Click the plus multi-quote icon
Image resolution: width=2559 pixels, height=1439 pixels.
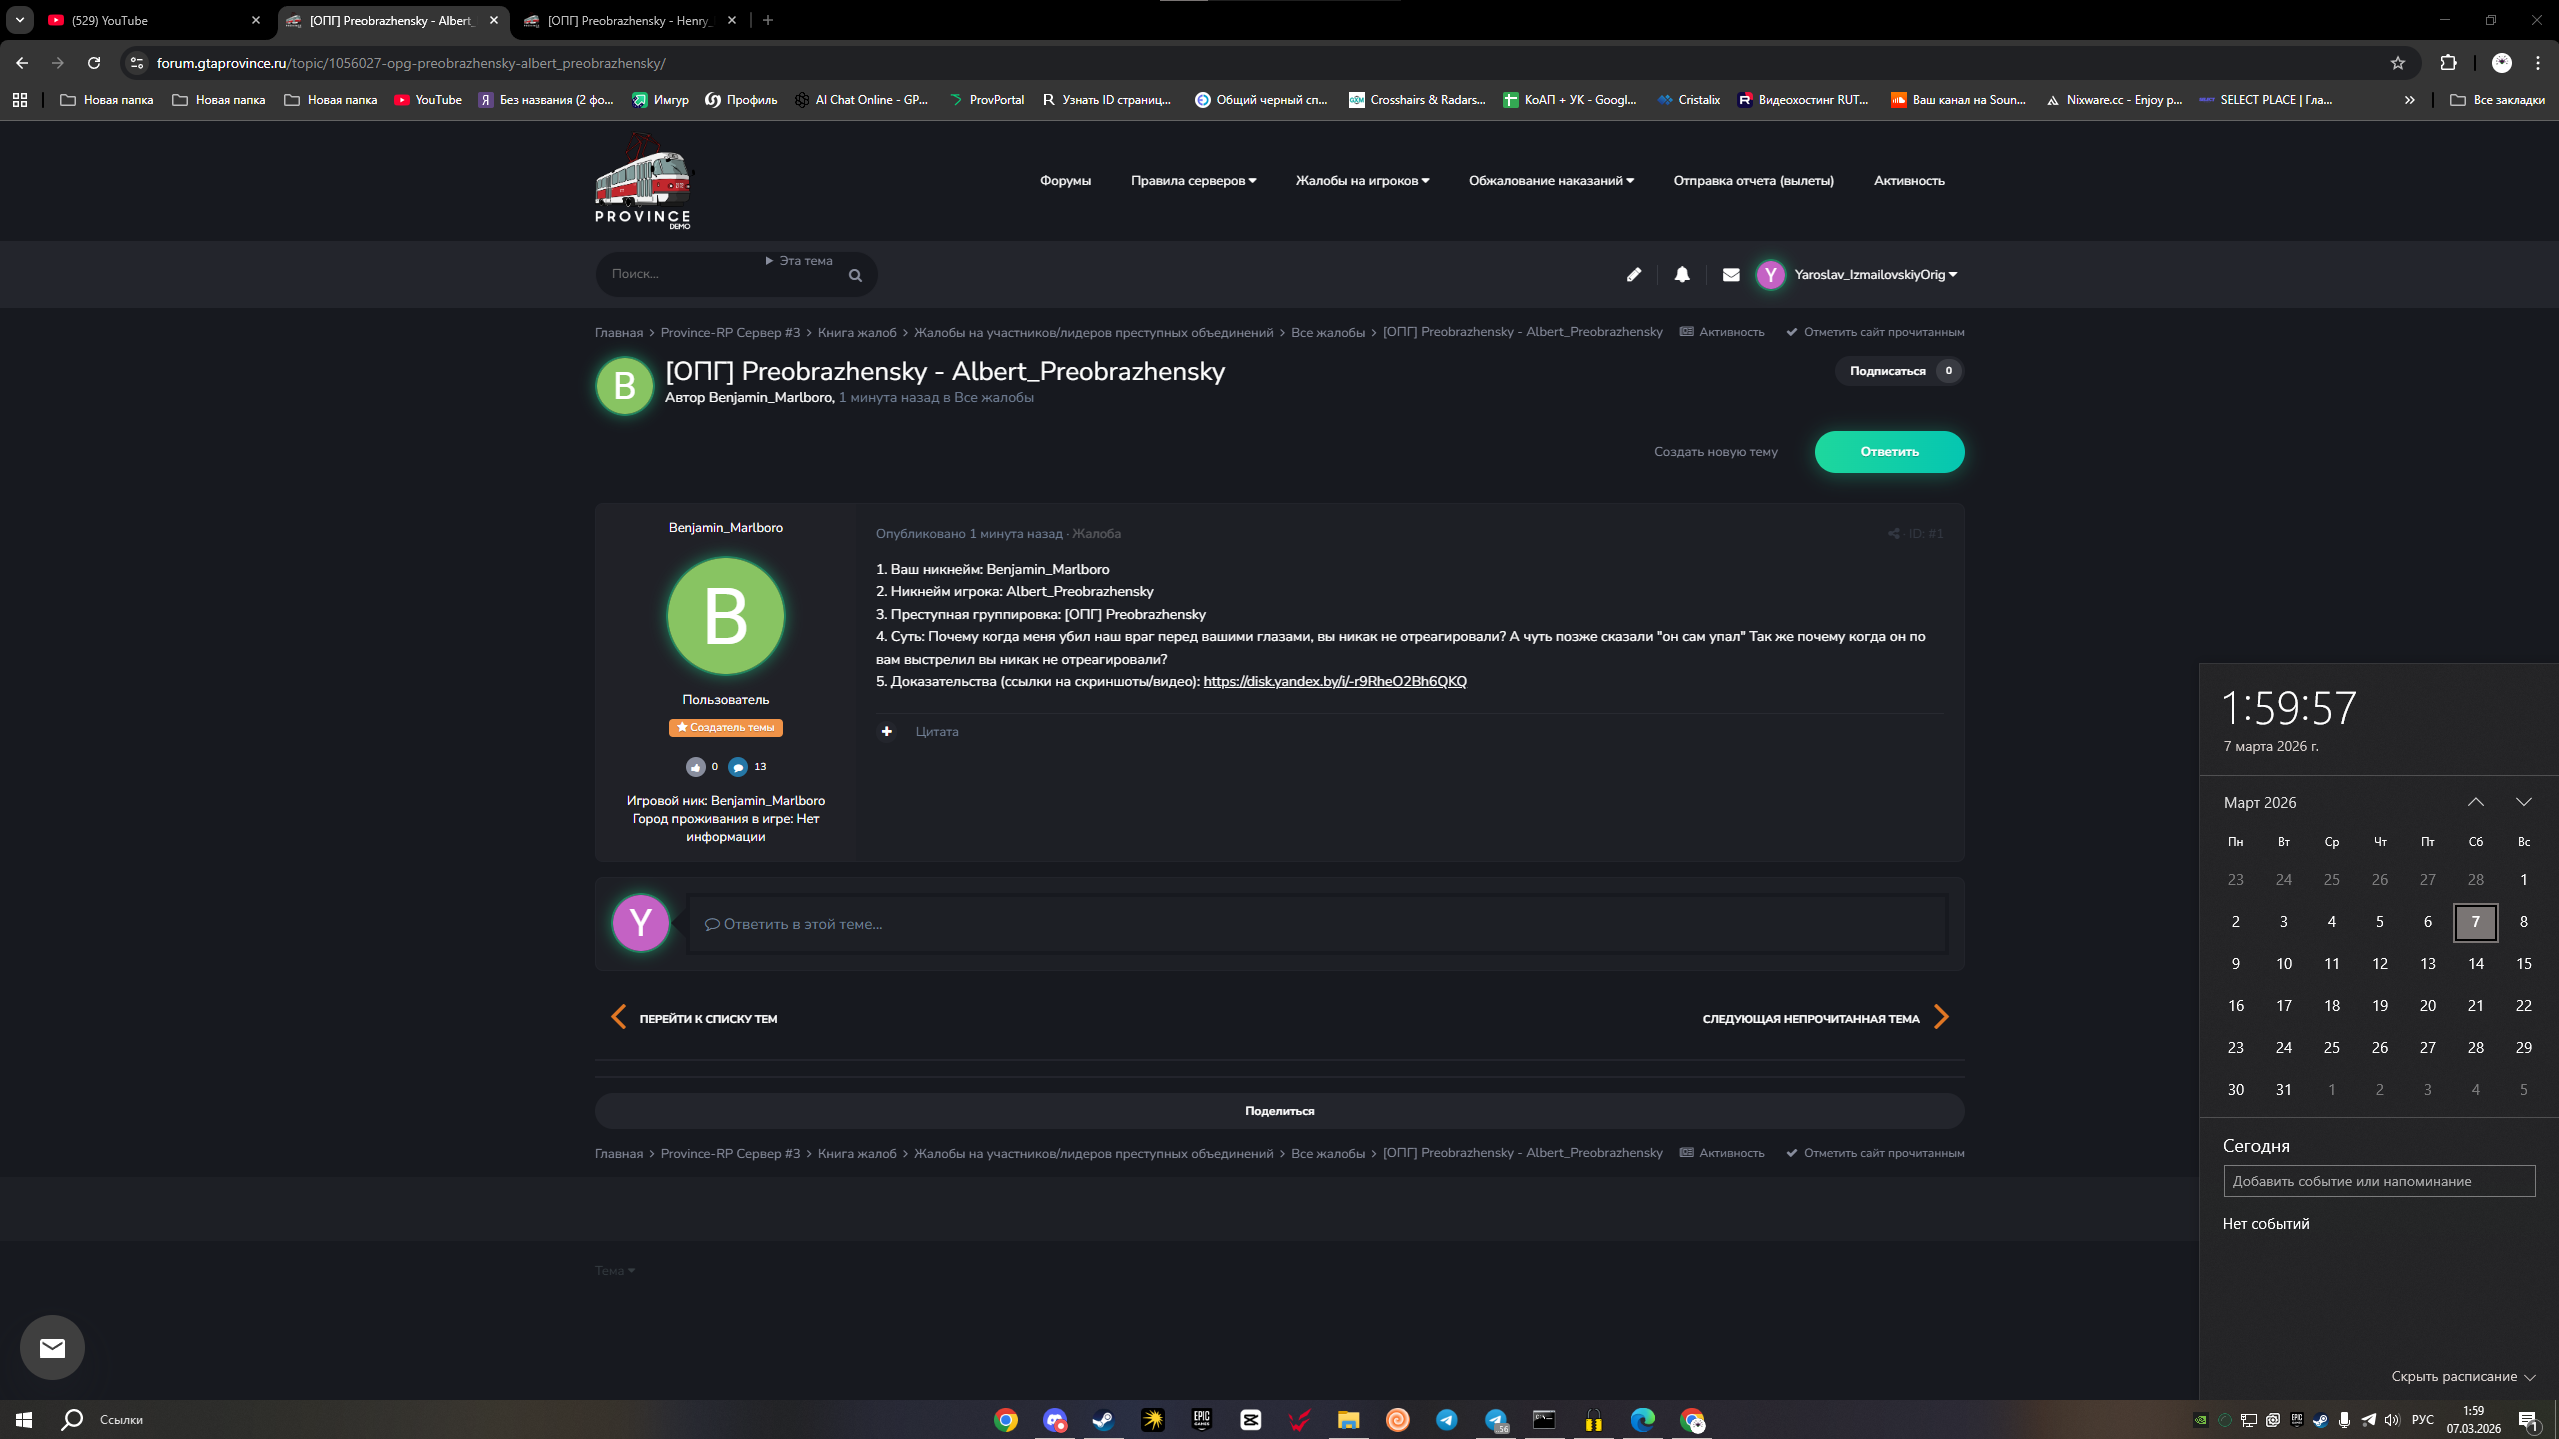pyautogui.click(x=886, y=731)
